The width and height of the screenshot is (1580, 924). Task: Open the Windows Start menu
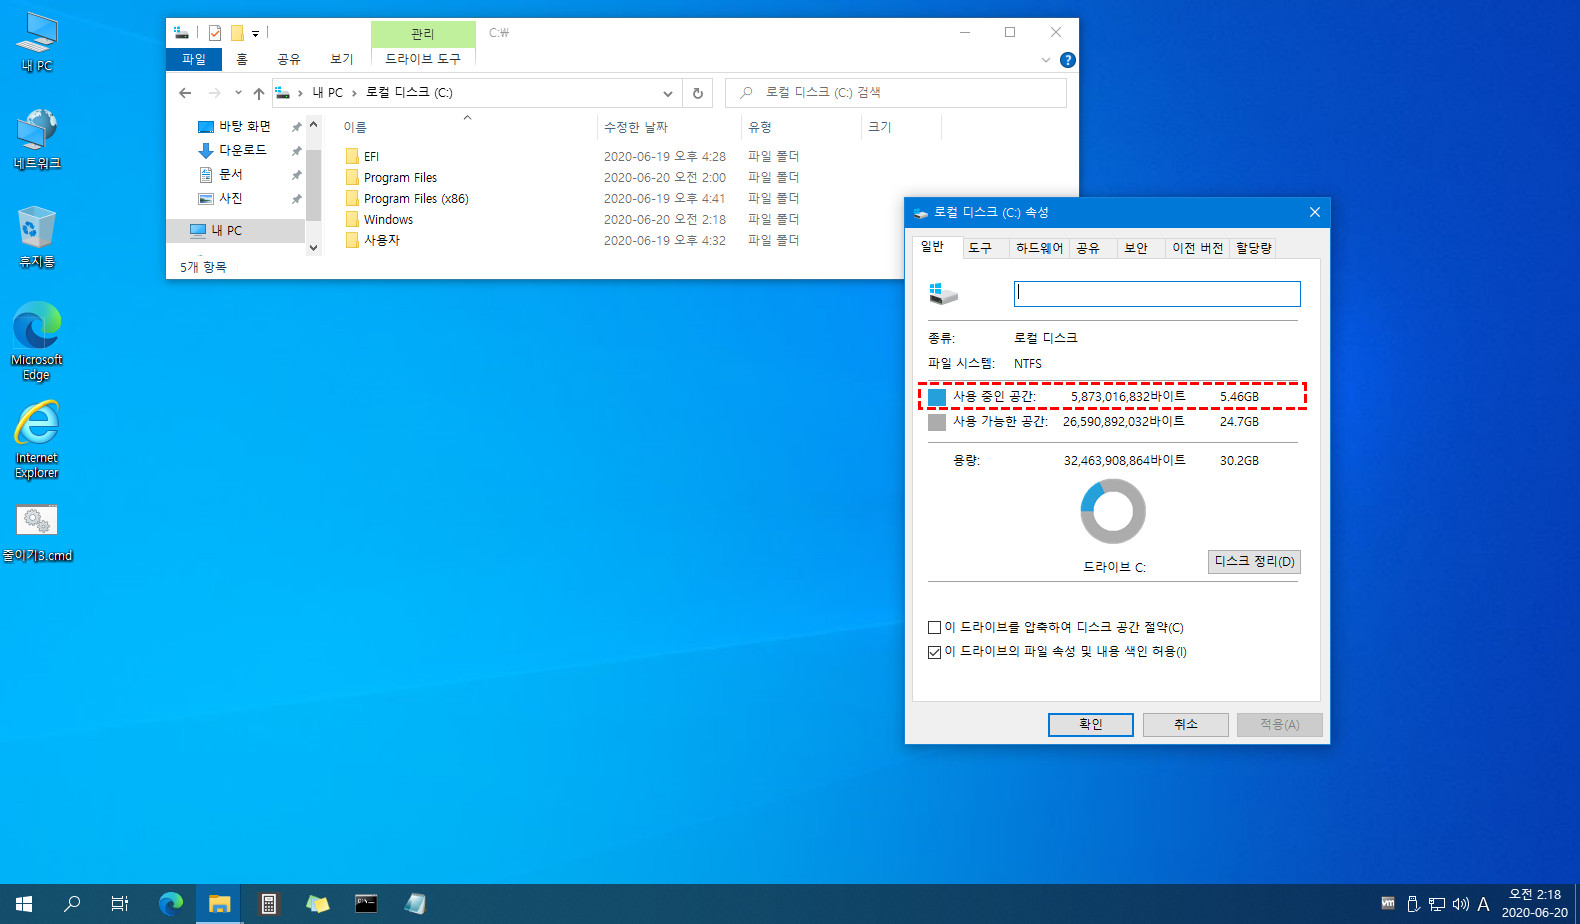pyautogui.click(x=24, y=904)
